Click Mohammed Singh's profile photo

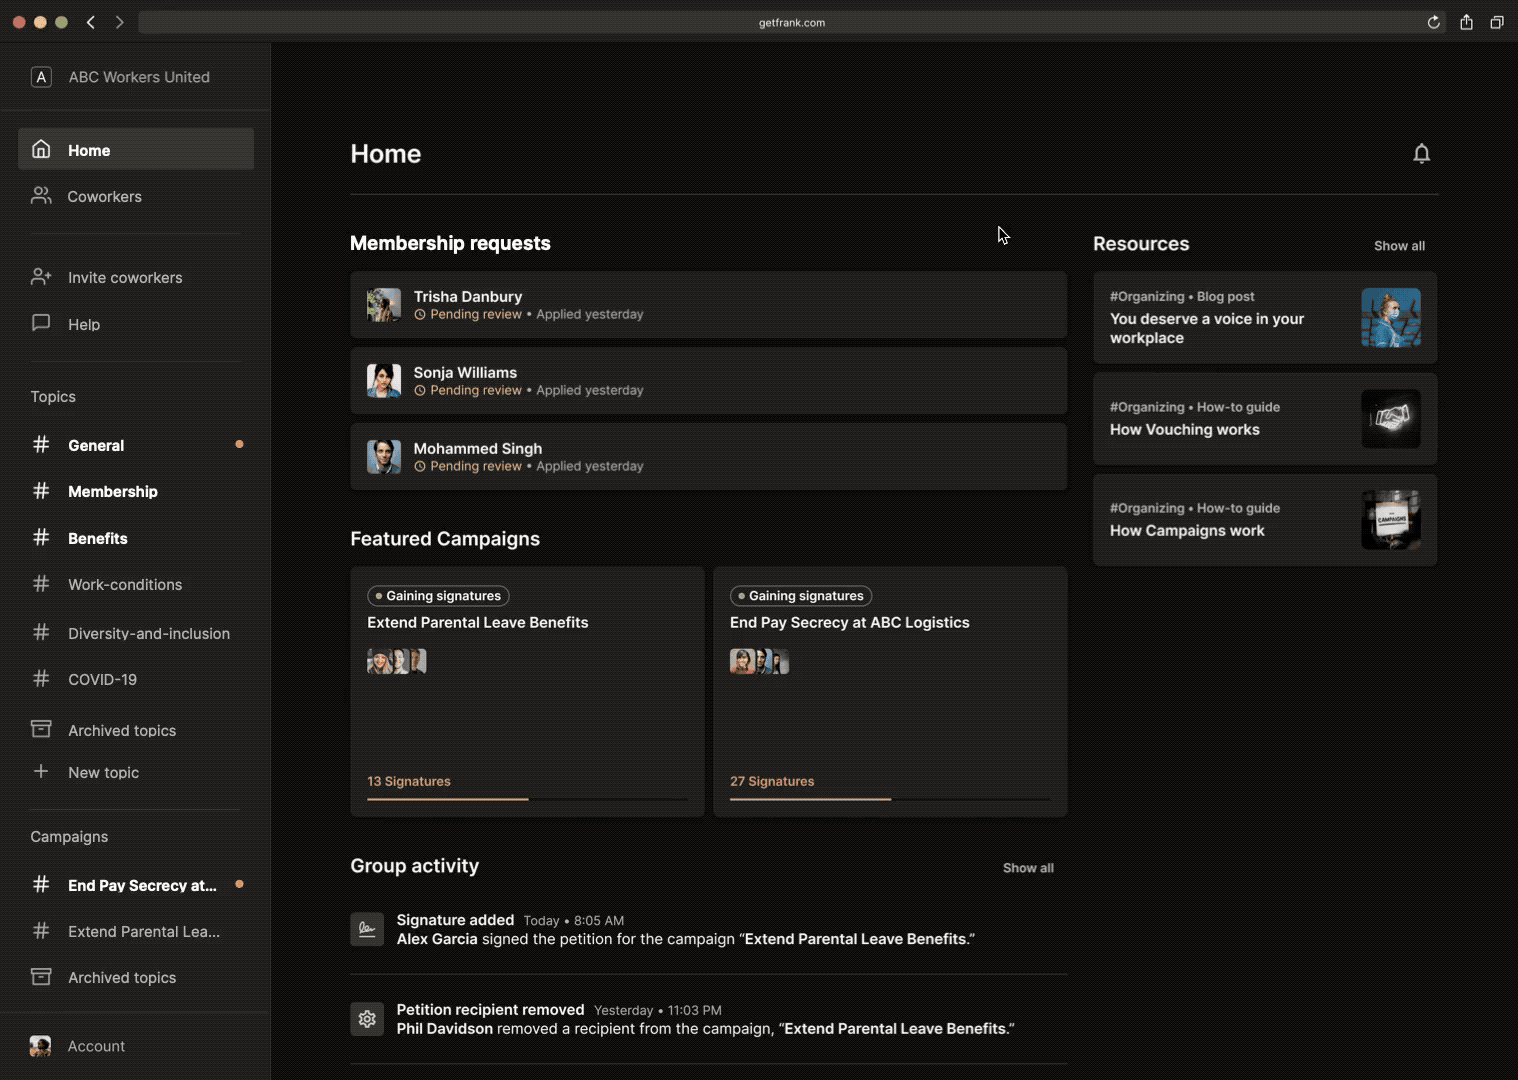point(384,456)
